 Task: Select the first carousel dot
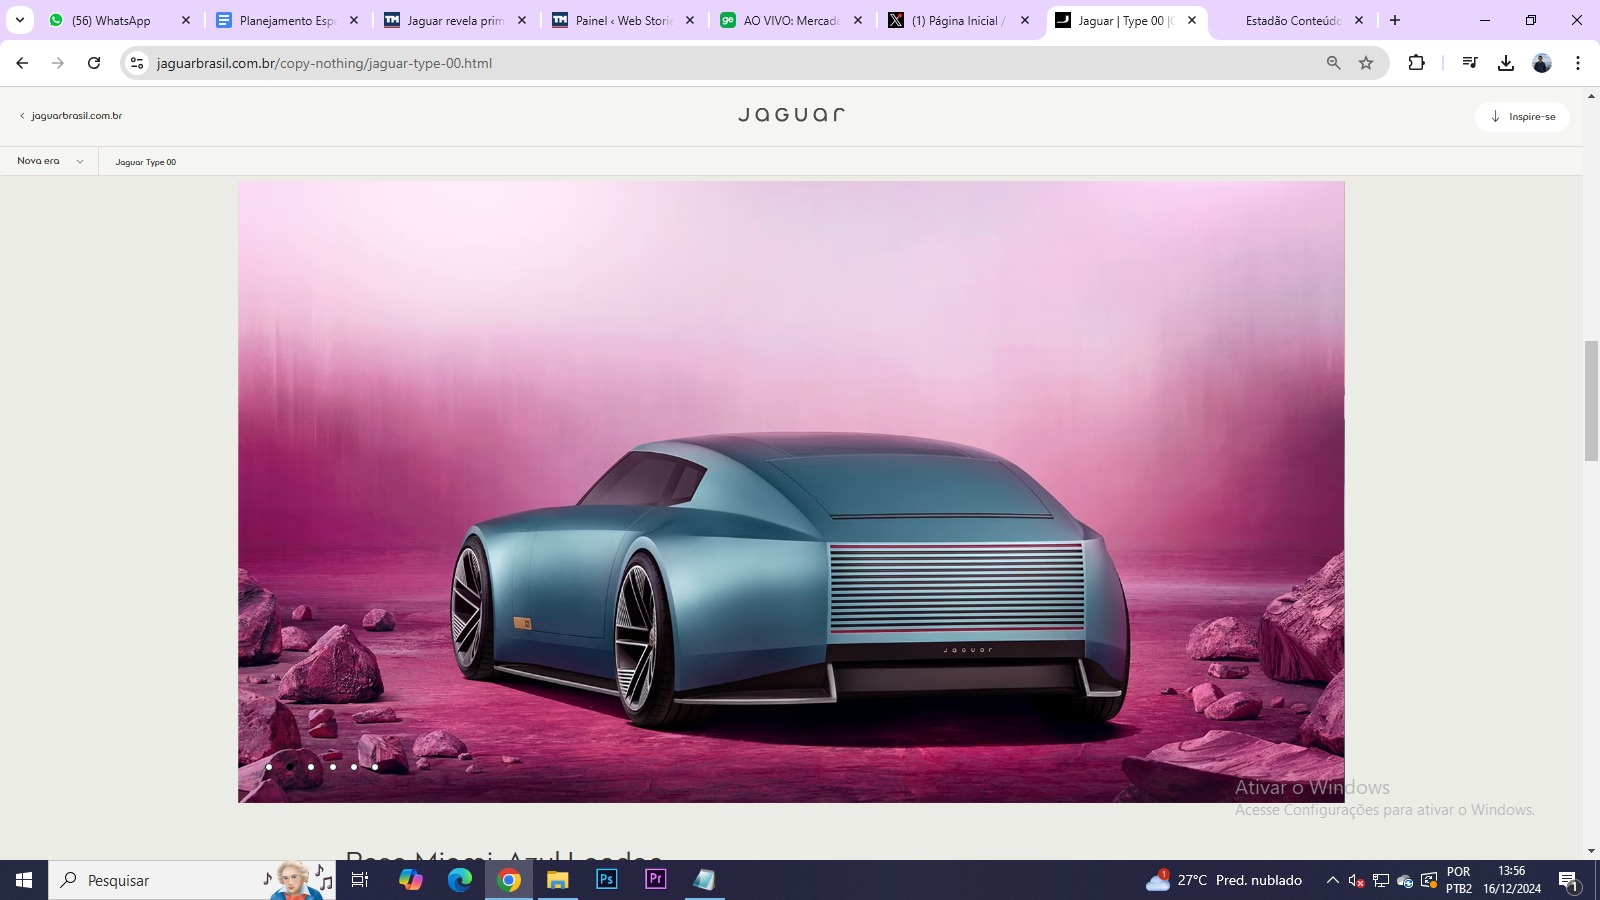[269, 767]
